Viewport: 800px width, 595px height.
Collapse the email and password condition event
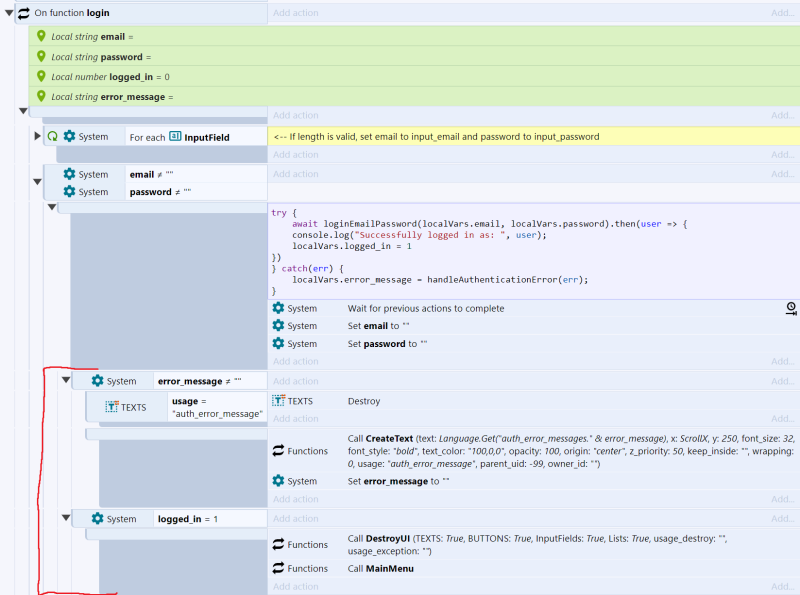(x=37, y=182)
